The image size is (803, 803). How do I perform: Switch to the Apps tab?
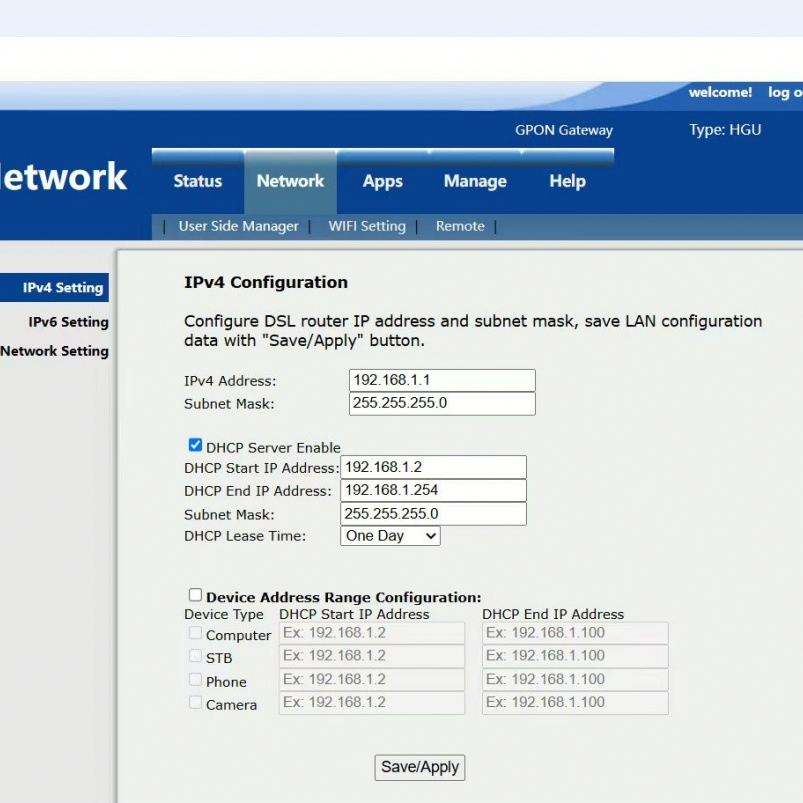tap(382, 181)
